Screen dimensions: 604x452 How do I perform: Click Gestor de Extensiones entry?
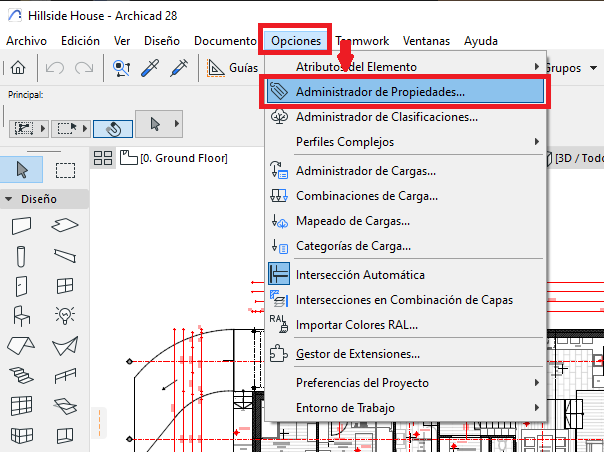point(357,353)
